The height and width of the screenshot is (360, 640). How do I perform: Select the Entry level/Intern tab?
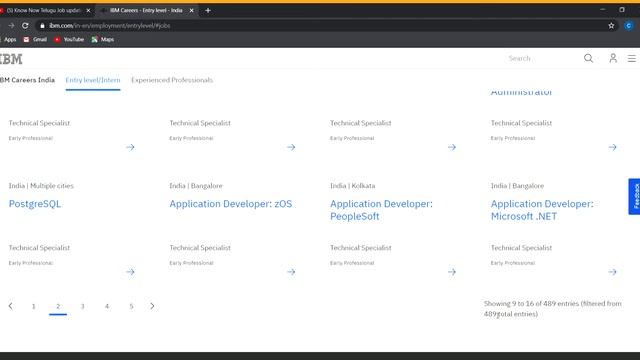click(93, 80)
